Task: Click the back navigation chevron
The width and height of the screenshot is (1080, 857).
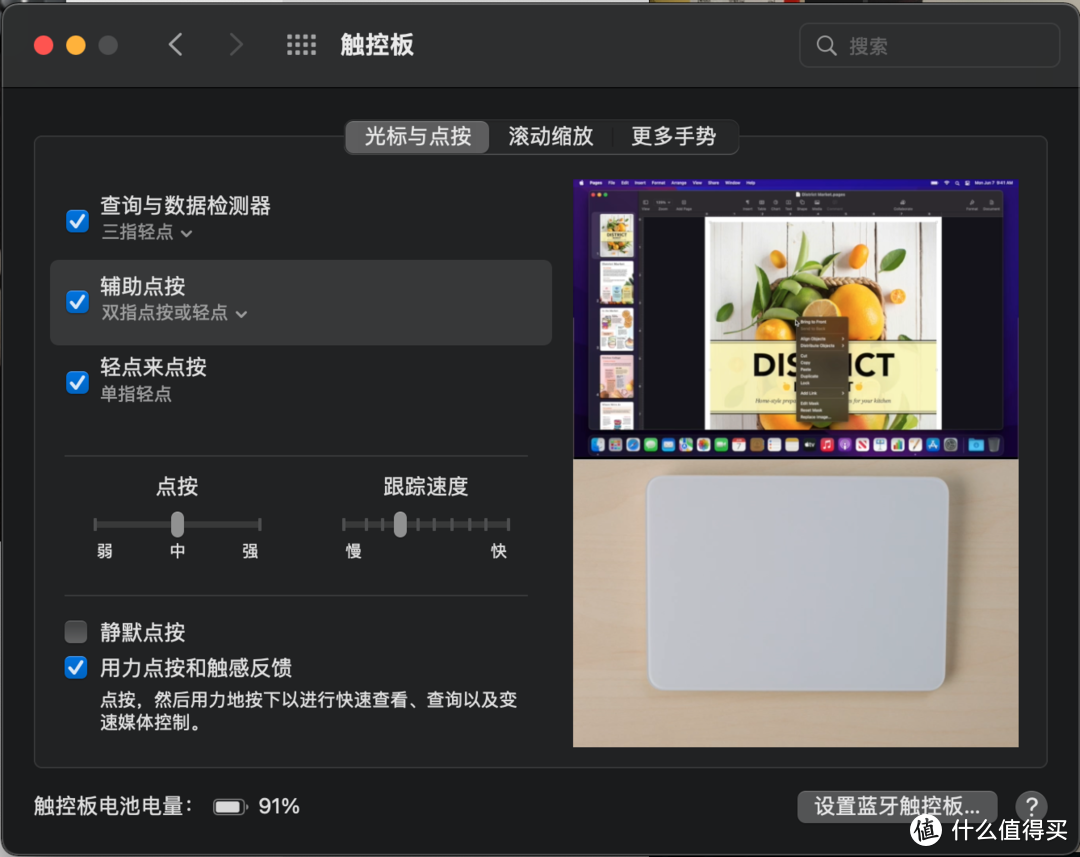Action: pos(176,44)
